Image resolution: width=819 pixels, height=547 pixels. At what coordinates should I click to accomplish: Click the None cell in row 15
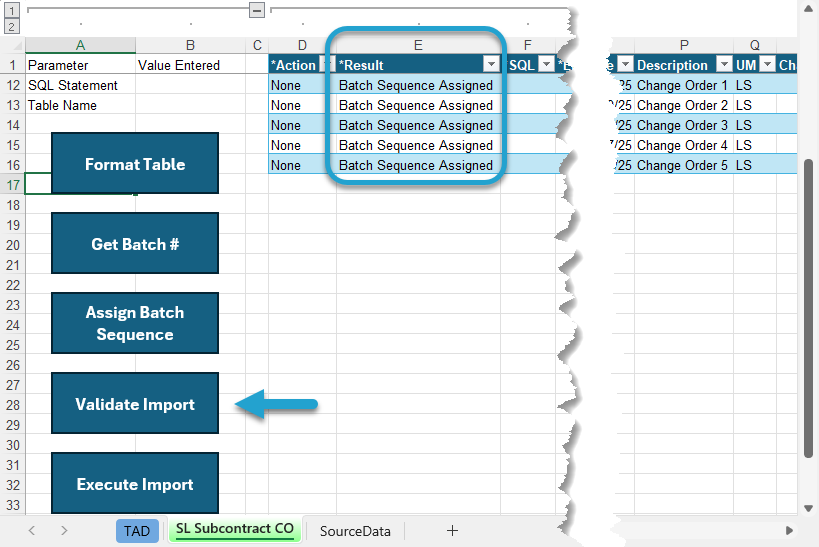(x=302, y=145)
